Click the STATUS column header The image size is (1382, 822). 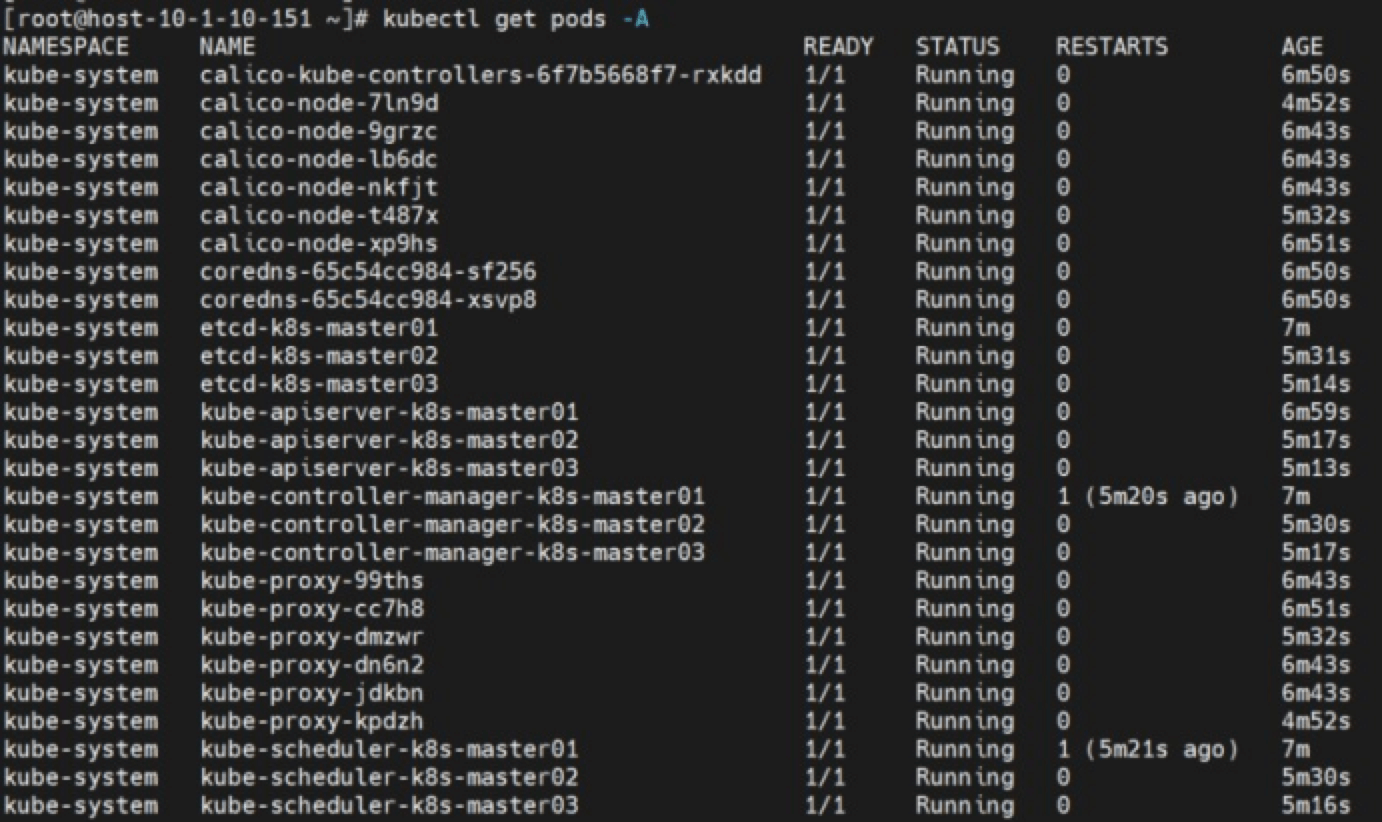(957, 47)
